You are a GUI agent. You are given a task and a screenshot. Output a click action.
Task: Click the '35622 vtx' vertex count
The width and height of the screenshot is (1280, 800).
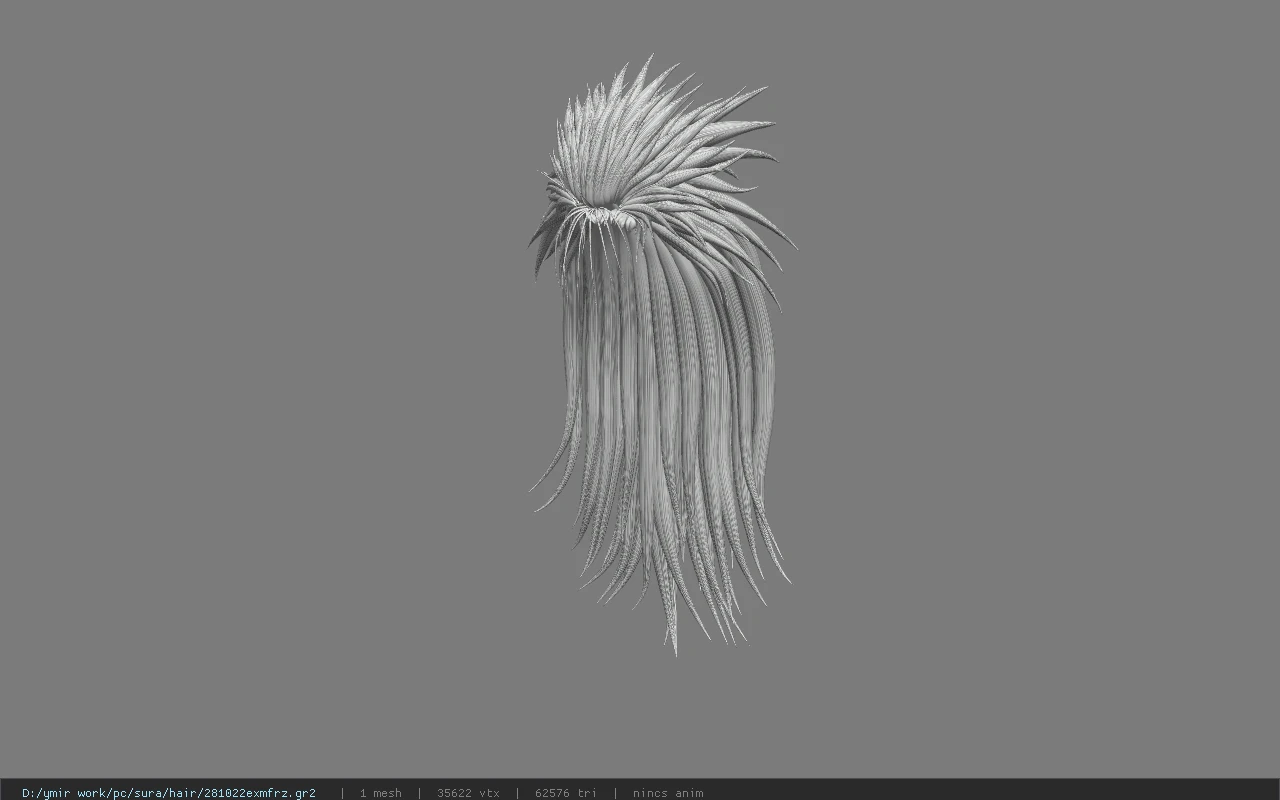(x=468, y=793)
